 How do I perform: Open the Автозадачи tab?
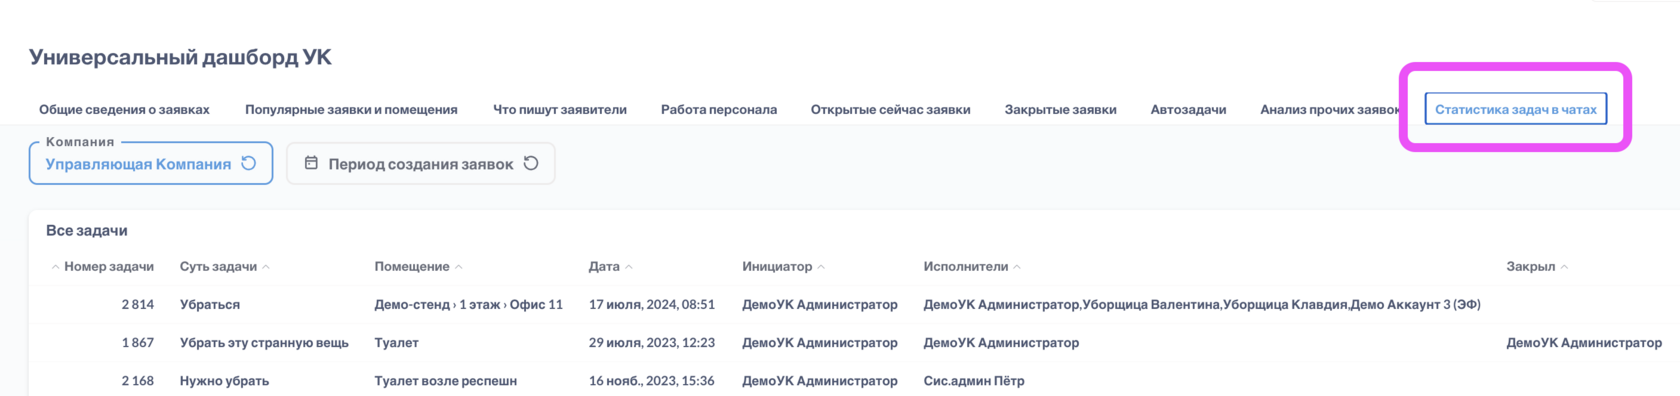pos(1188,110)
